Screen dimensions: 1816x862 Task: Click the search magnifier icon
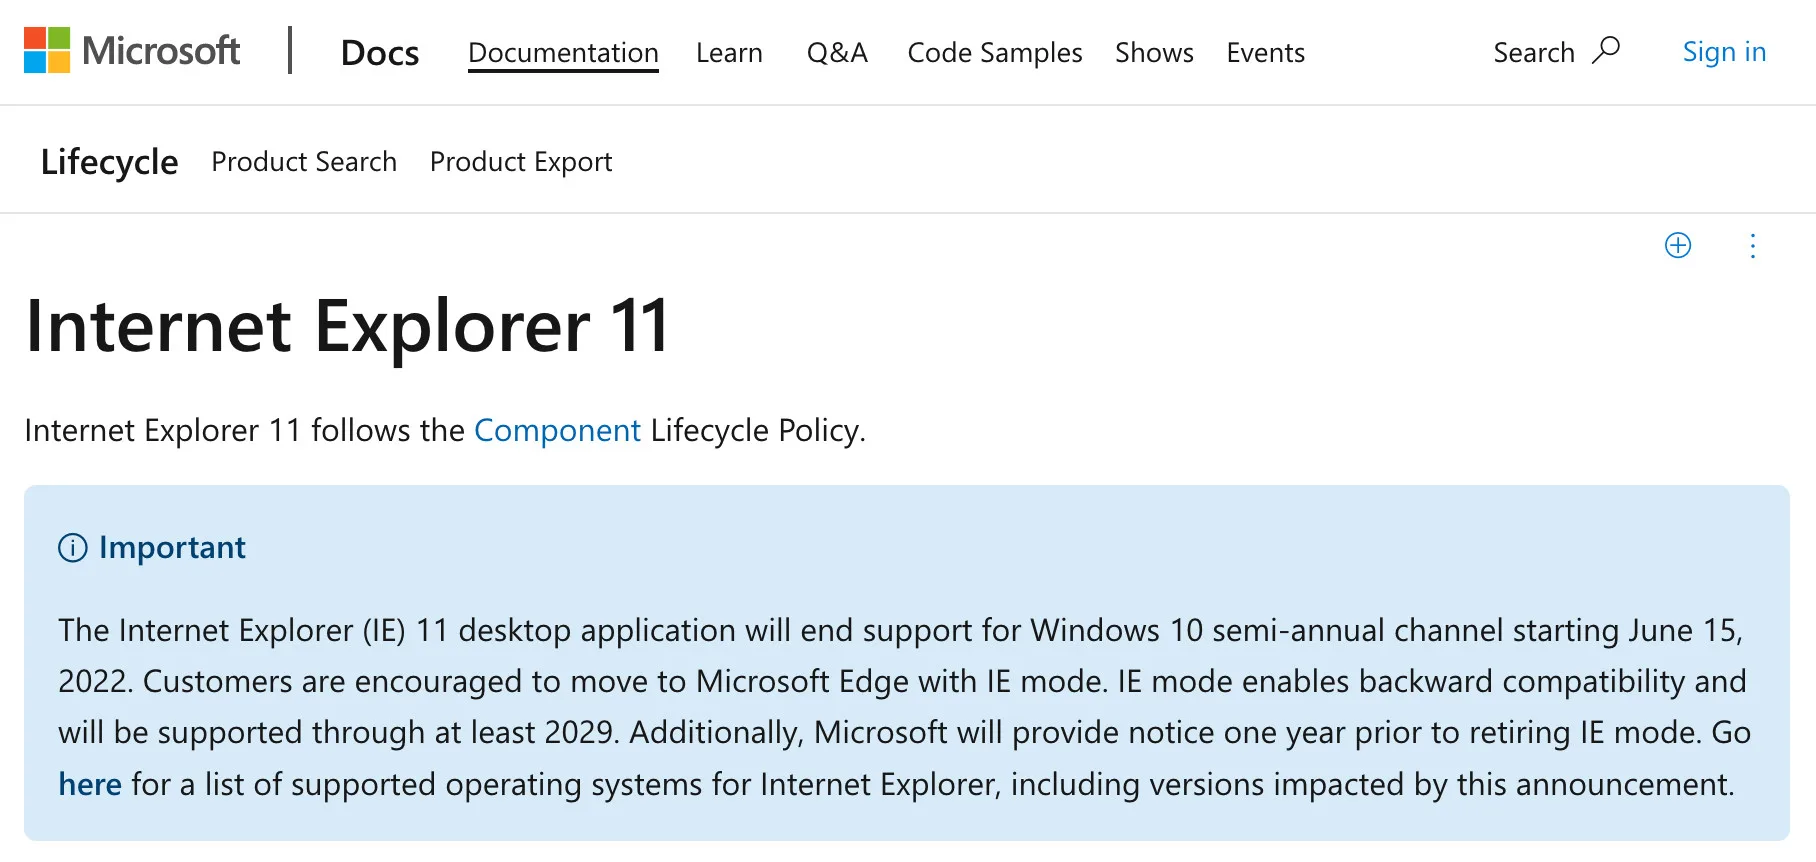point(1606,50)
